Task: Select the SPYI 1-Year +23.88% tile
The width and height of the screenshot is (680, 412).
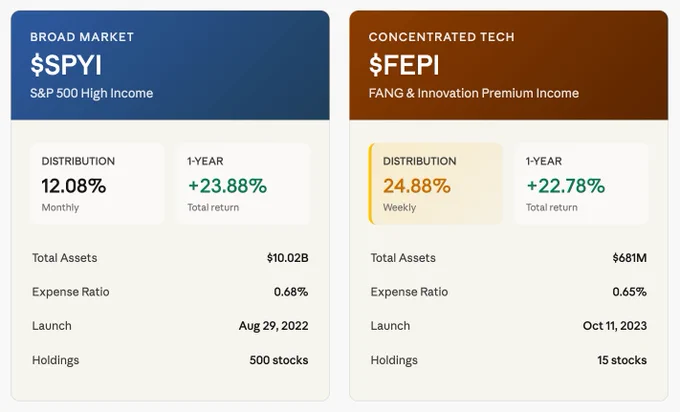Action: [243, 183]
